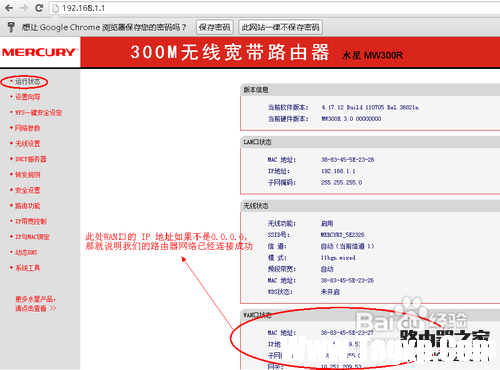
Task: Click WDS状态 value 未开启
Action: 330,292
